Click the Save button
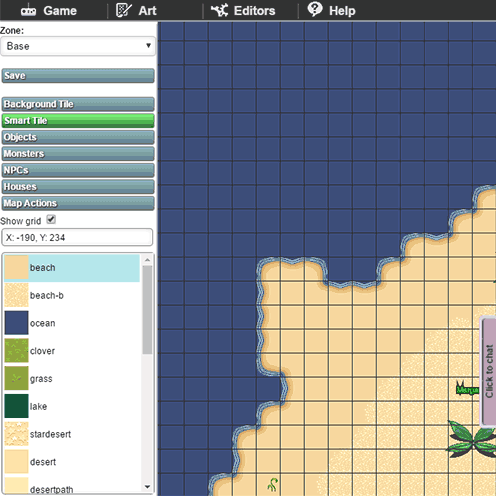 [78, 76]
